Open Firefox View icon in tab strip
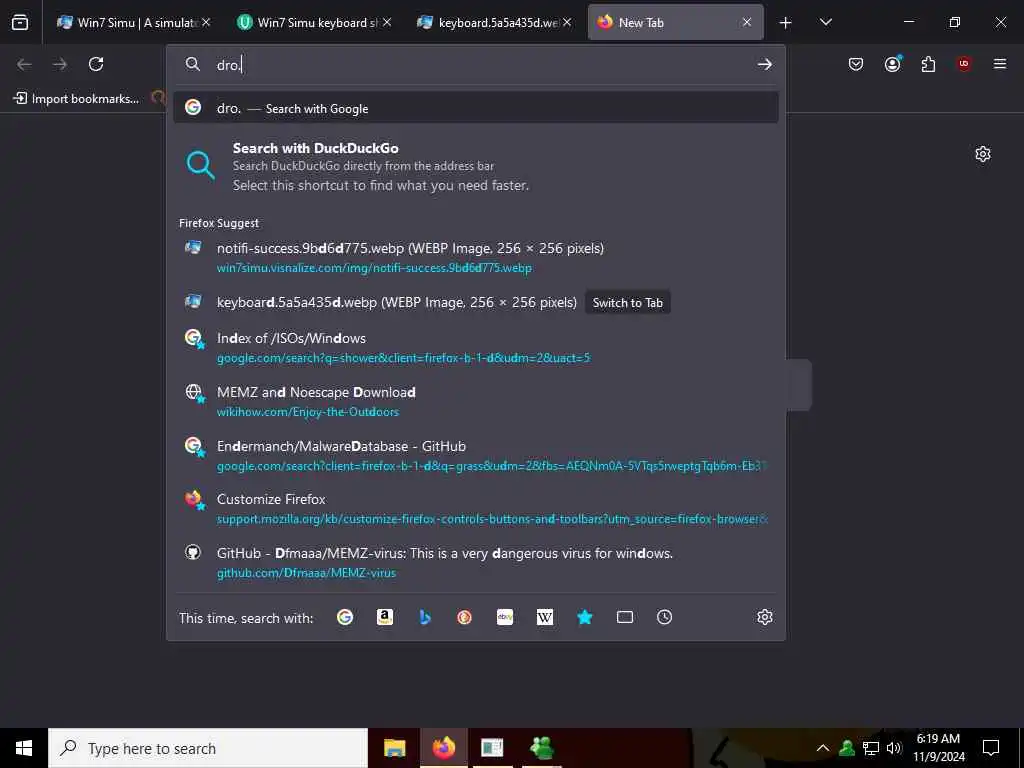1024x768 pixels. pos(20,22)
